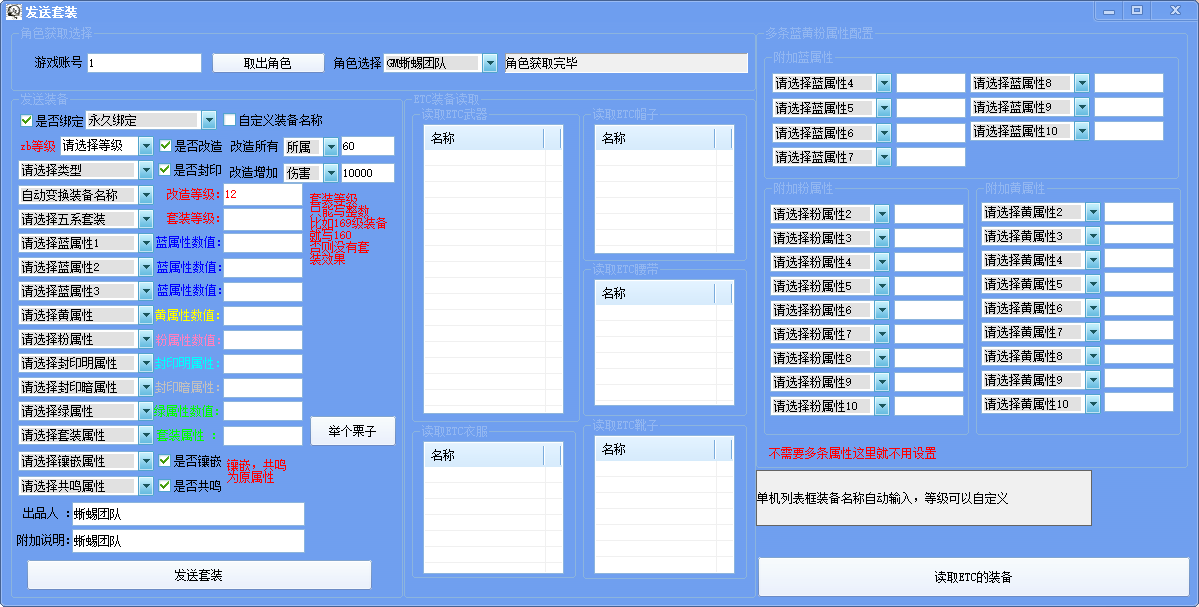Uncheck the 是否共鸣 checkbox
The height and width of the screenshot is (607, 1199).
[x=166, y=486]
